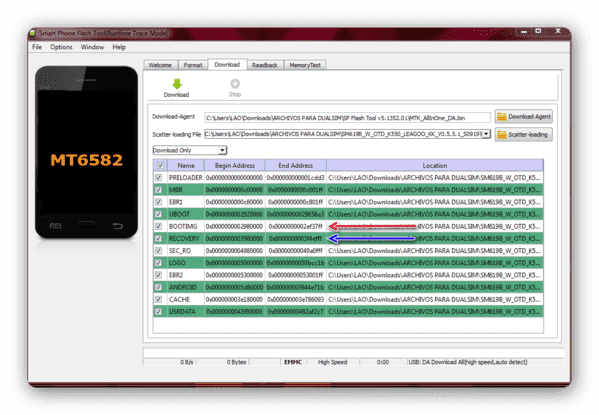Open the Window menu
599x415 pixels.
[92, 47]
